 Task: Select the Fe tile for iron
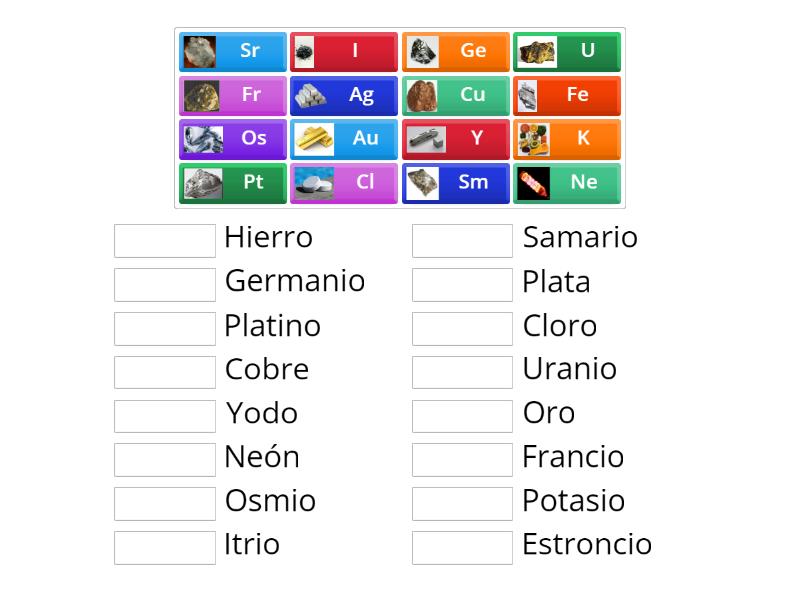point(566,95)
